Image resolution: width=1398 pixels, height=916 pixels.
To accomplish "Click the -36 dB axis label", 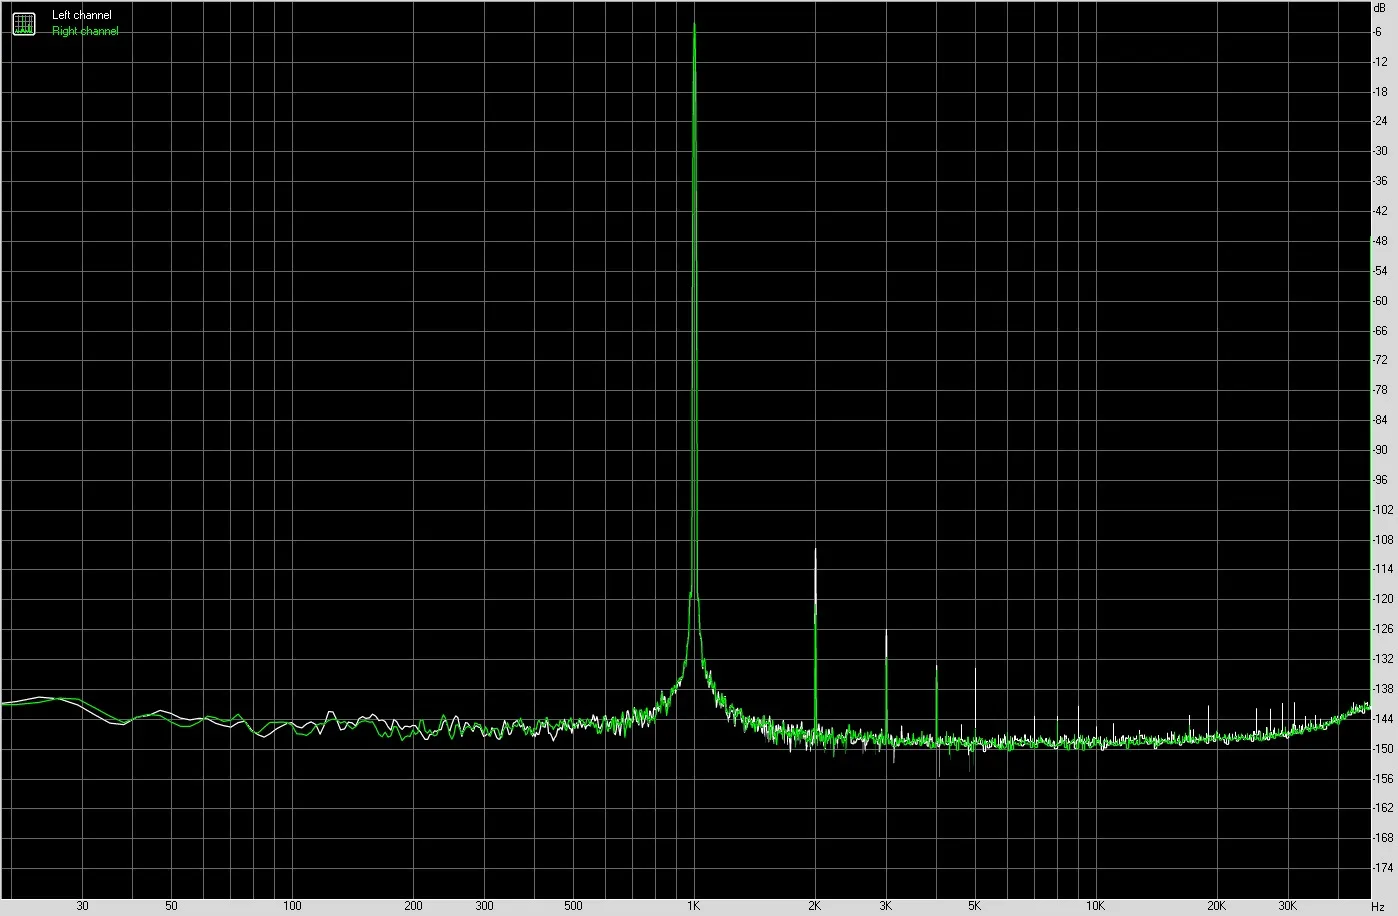I will point(1380,181).
